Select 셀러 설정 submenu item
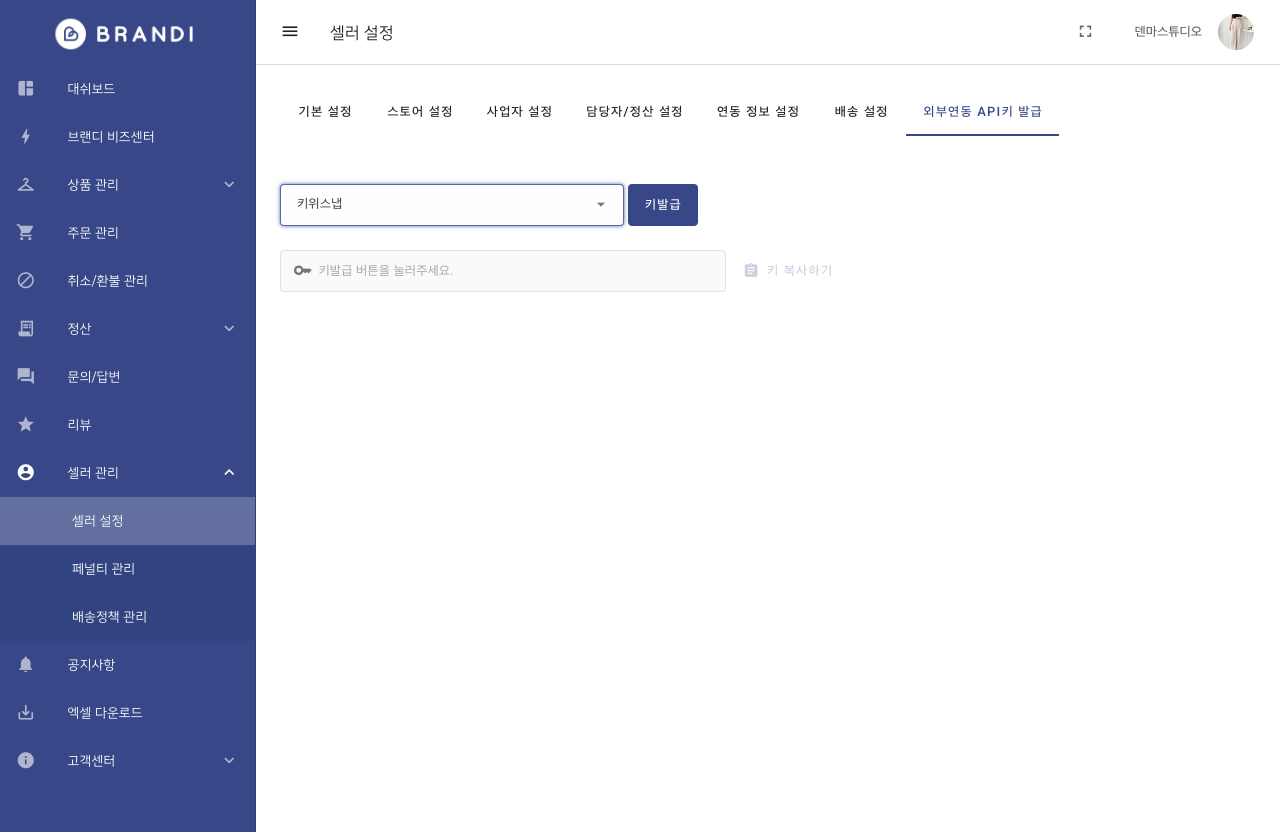The height and width of the screenshot is (832, 1280). (x=127, y=521)
